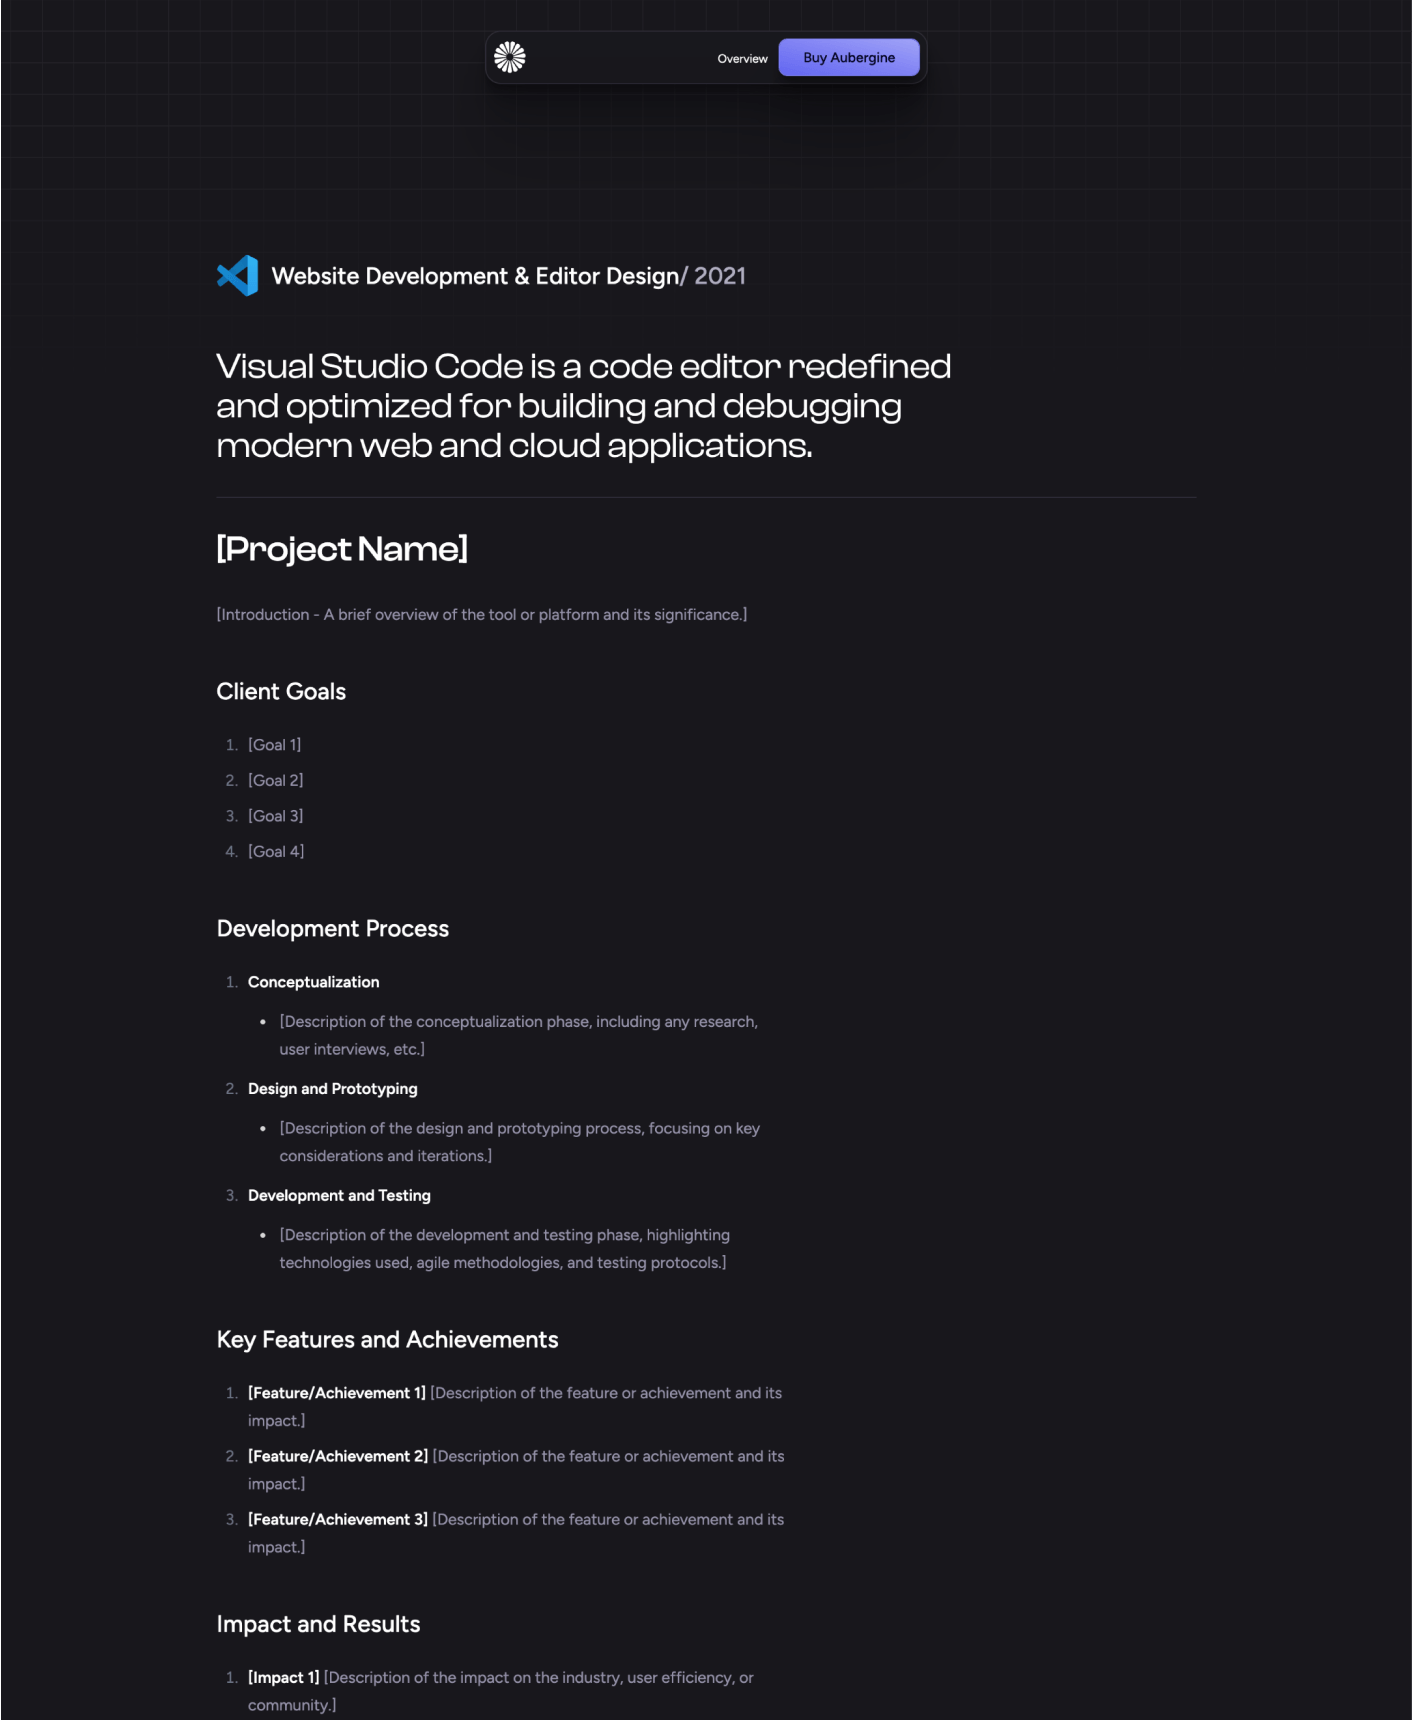Click the Website Development & Editor Design title

(x=475, y=277)
